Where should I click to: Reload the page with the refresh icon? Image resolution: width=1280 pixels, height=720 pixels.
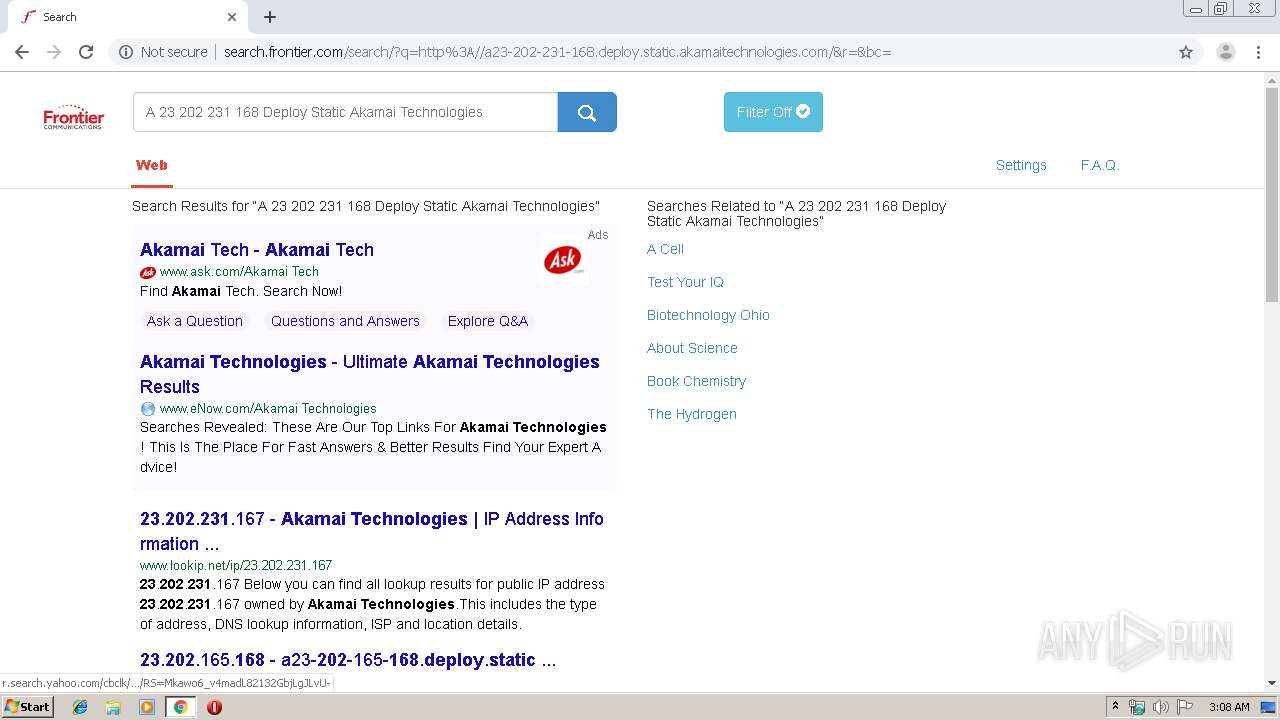point(86,52)
